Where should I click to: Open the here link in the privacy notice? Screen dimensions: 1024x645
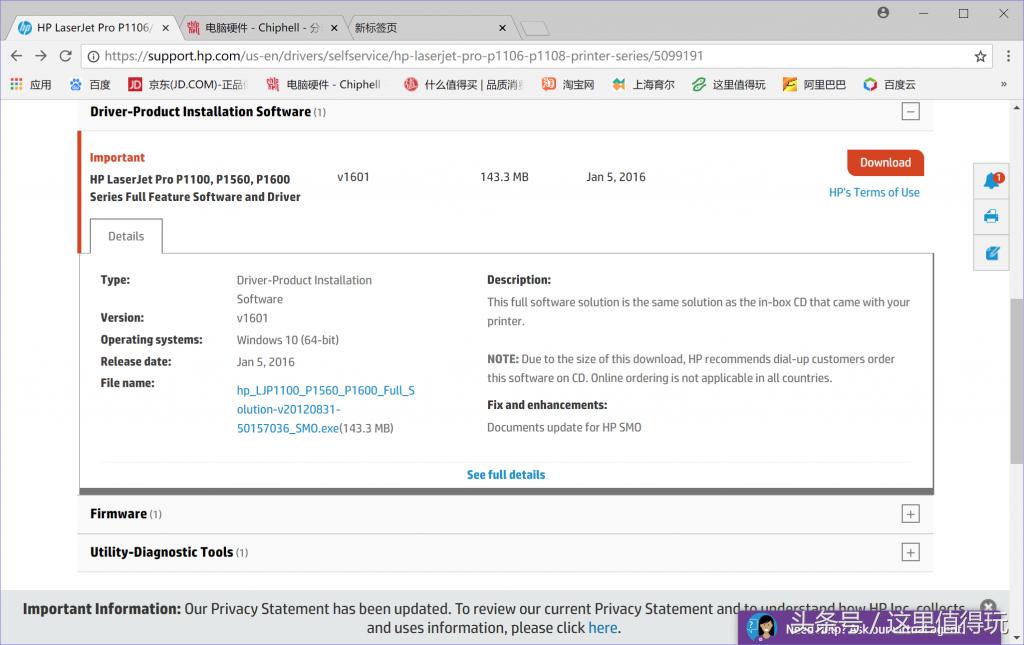click(602, 628)
